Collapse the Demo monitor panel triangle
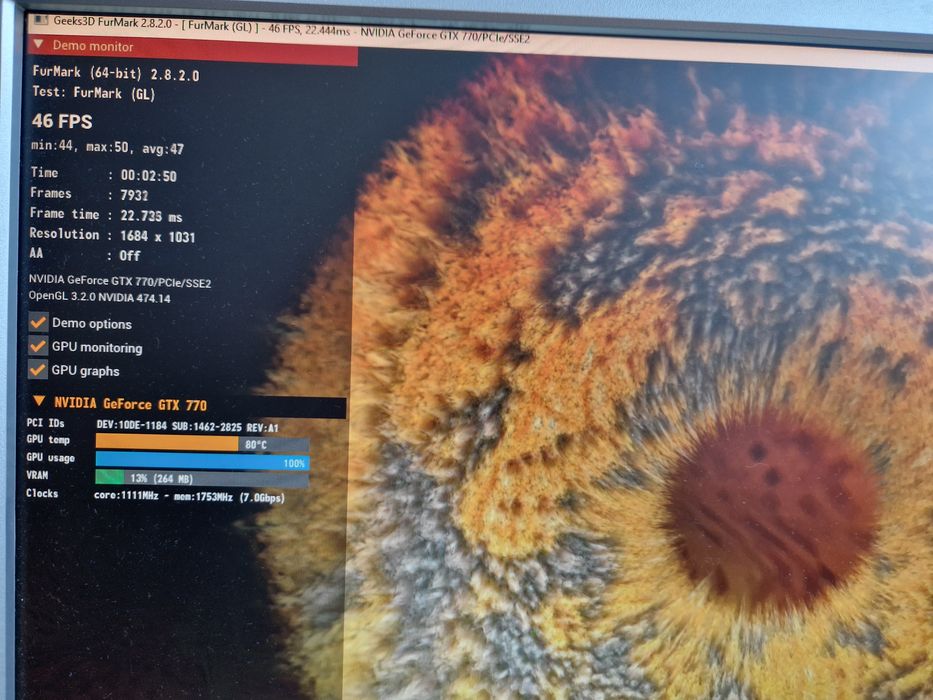 tap(39, 44)
